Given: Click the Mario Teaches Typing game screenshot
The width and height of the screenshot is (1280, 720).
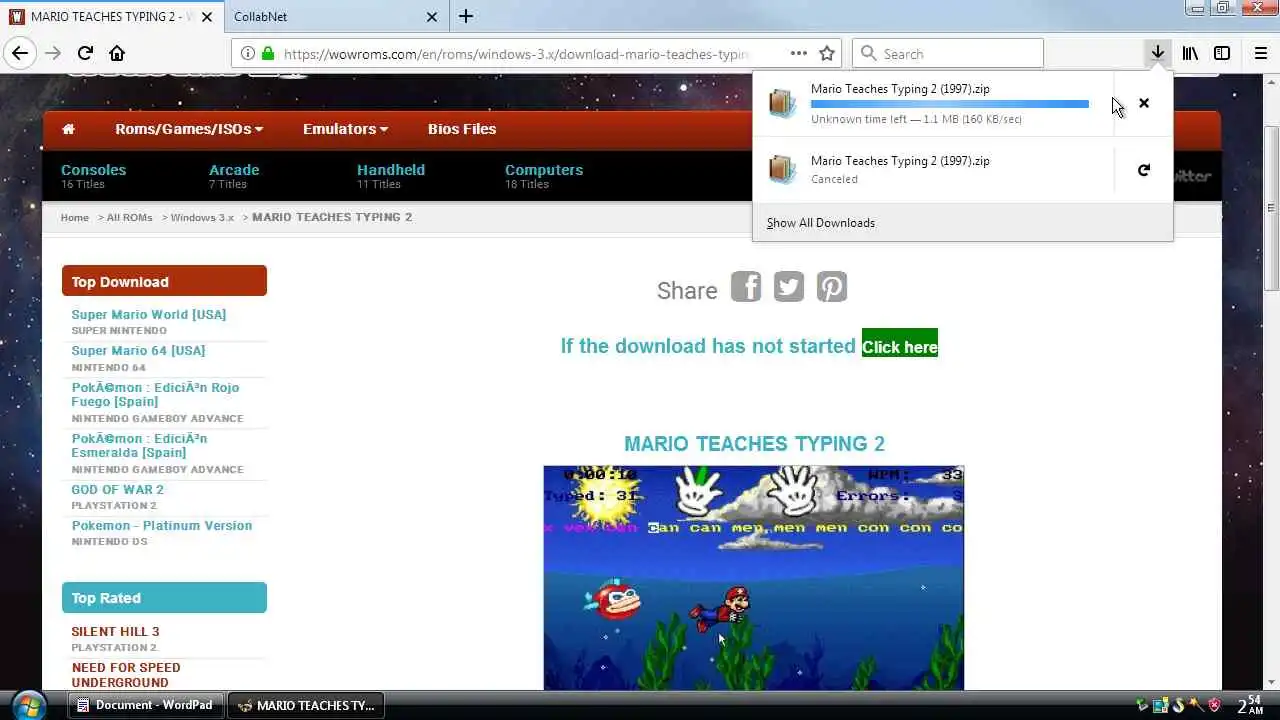Looking at the screenshot, I should point(754,578).
